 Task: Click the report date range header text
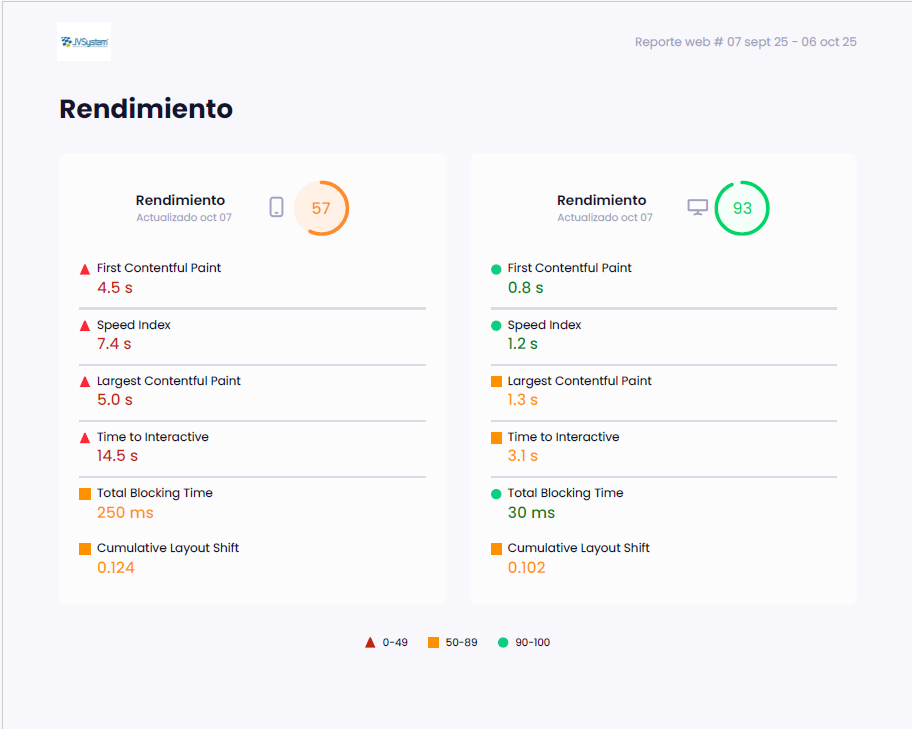pos(745,42)
